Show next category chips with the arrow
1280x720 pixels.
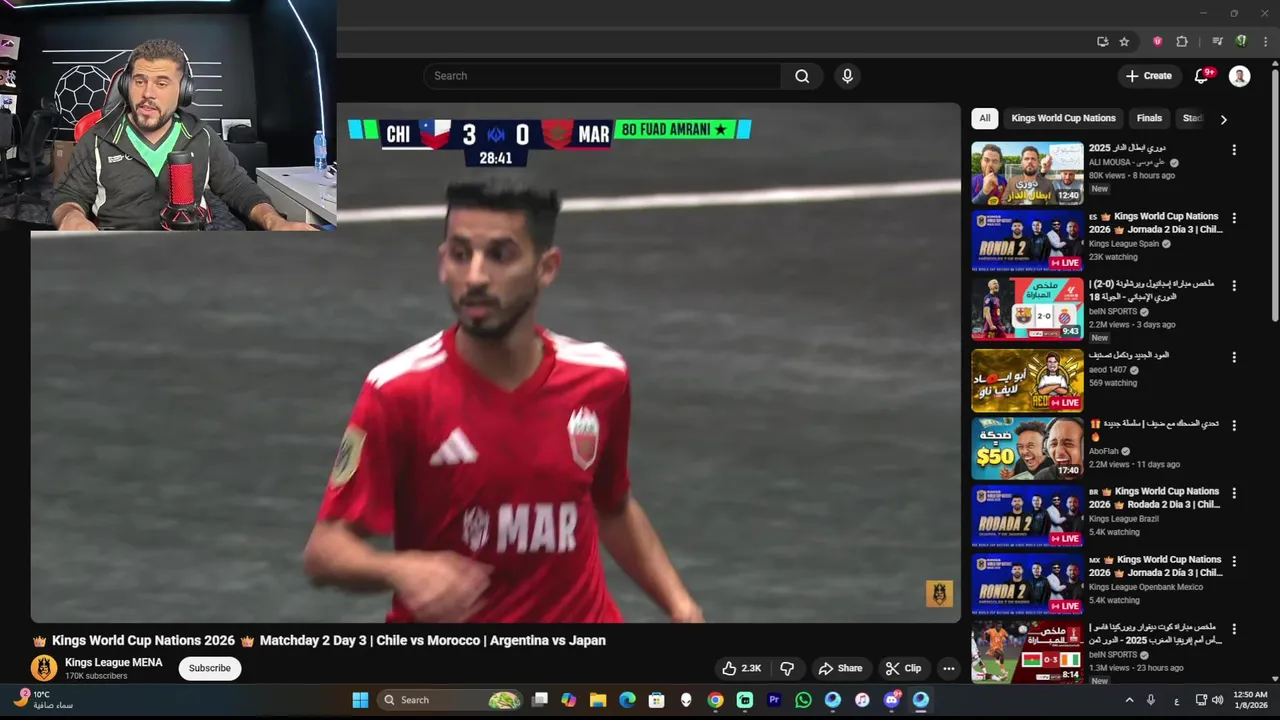tap(1223, 119)
